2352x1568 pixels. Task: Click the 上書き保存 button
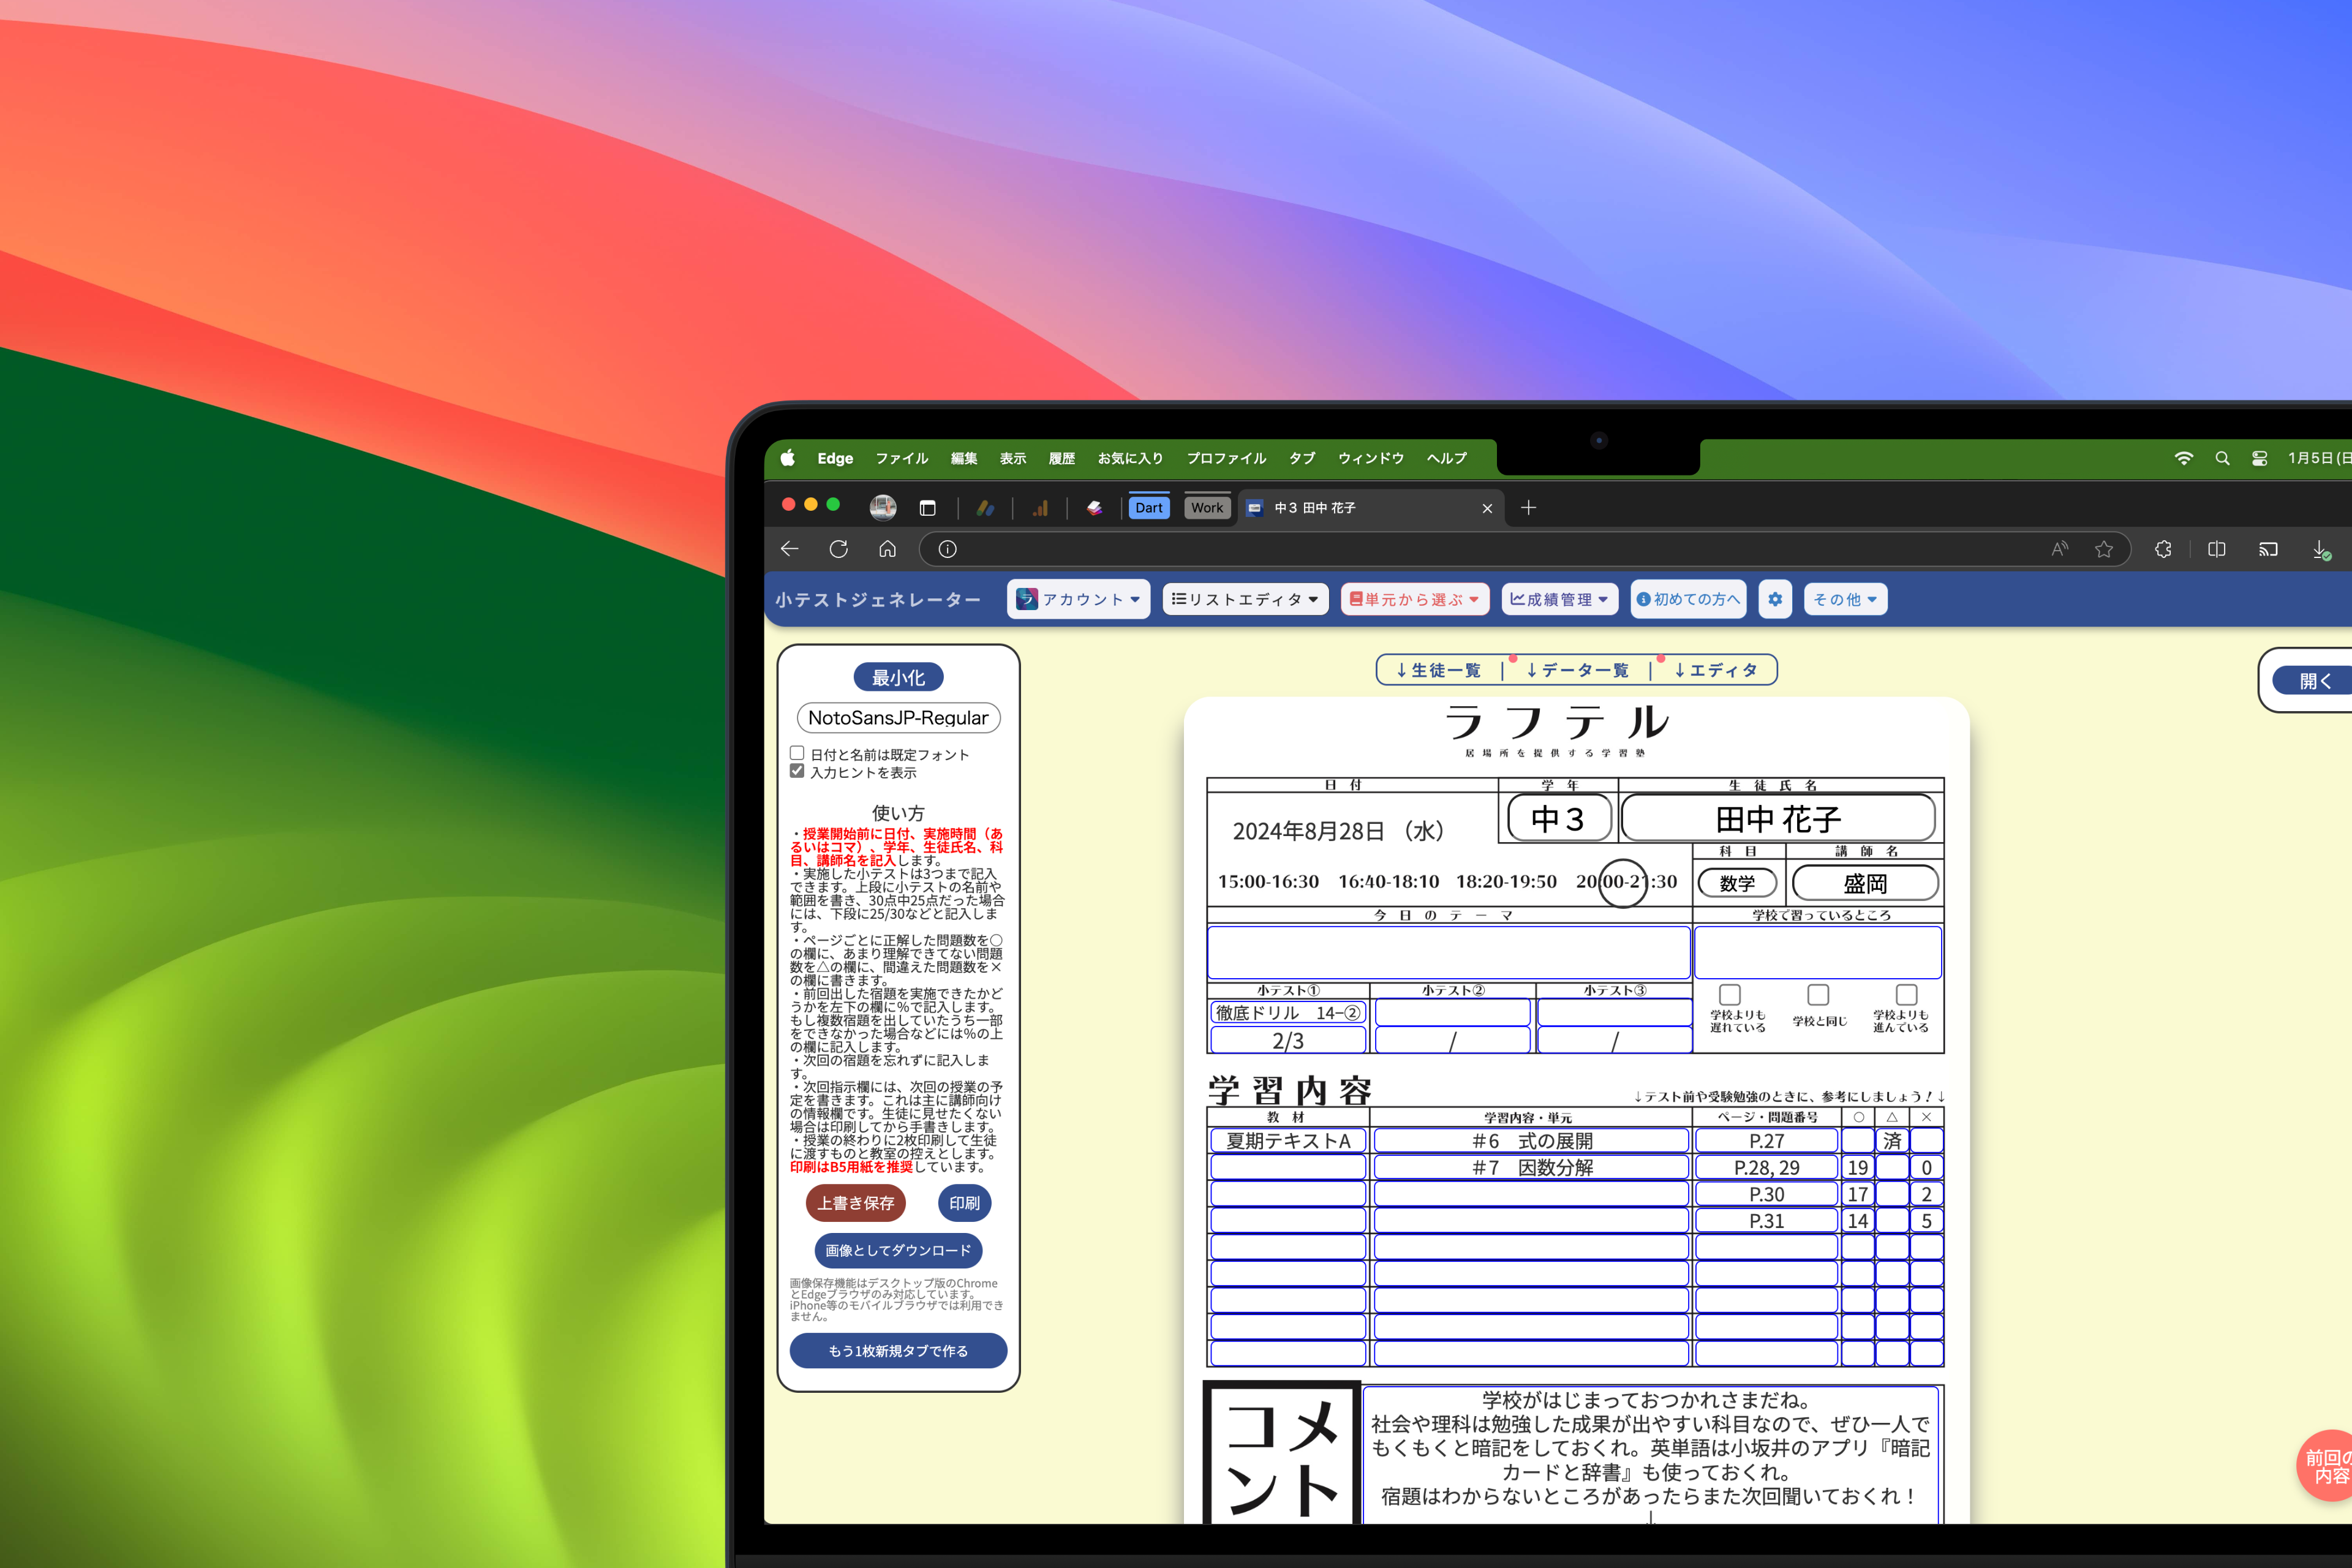(855, 1203)
